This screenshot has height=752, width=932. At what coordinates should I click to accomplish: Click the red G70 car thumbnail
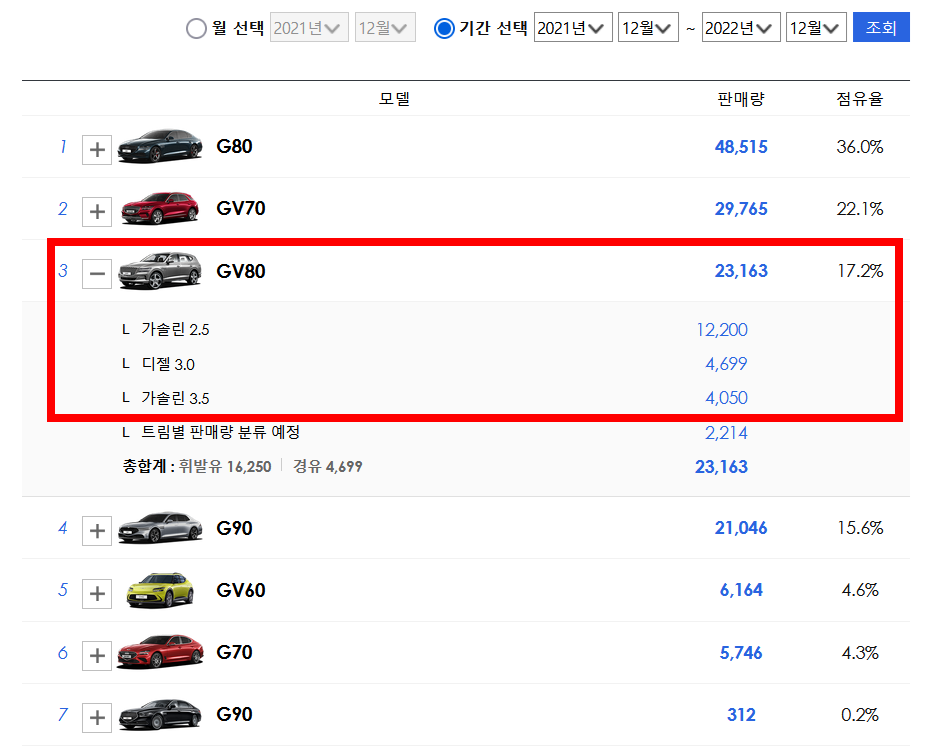[160, 652]
